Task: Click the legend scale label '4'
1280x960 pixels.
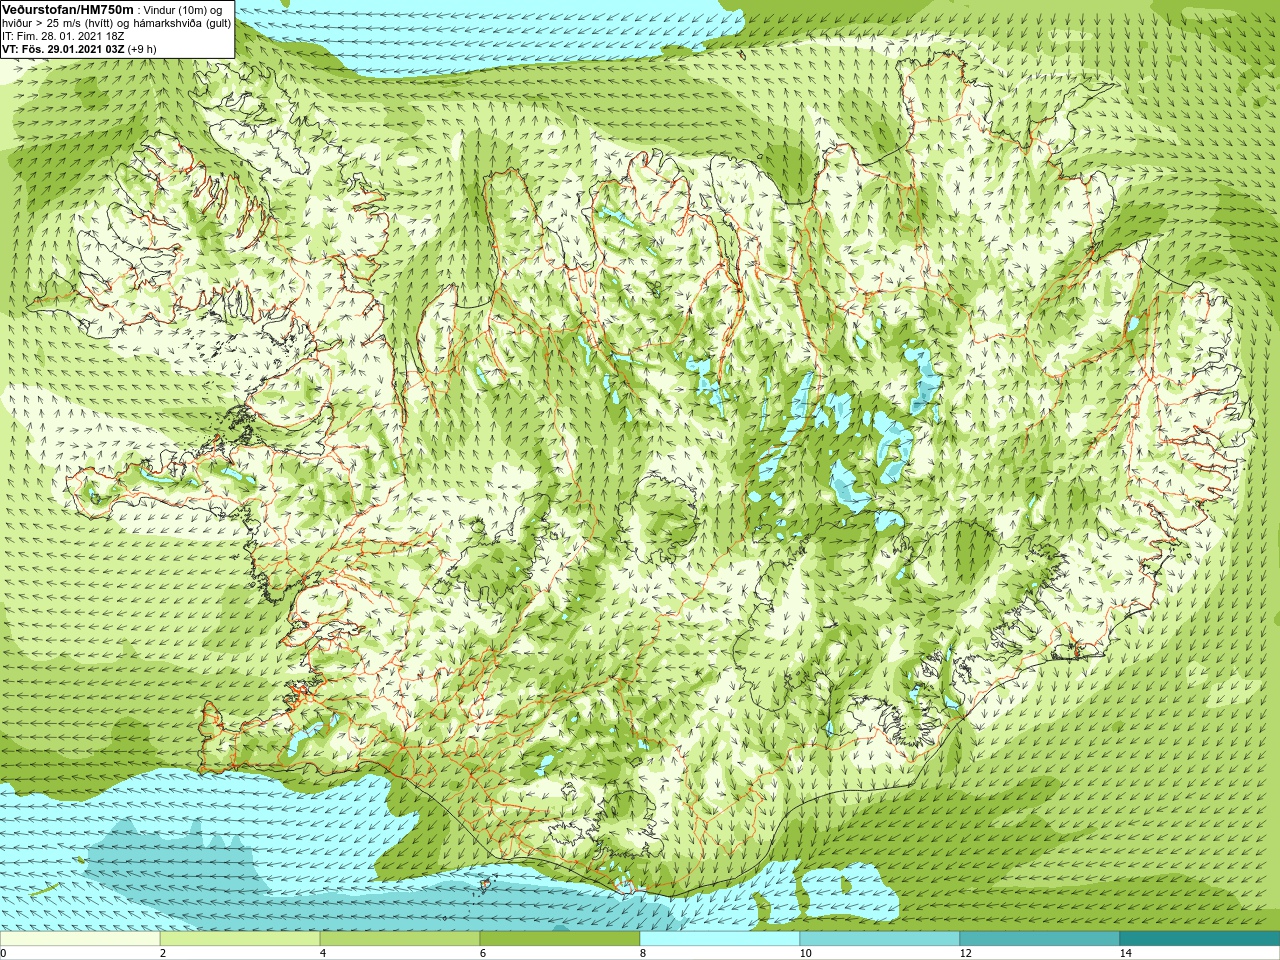Action: tap(322, 953)
